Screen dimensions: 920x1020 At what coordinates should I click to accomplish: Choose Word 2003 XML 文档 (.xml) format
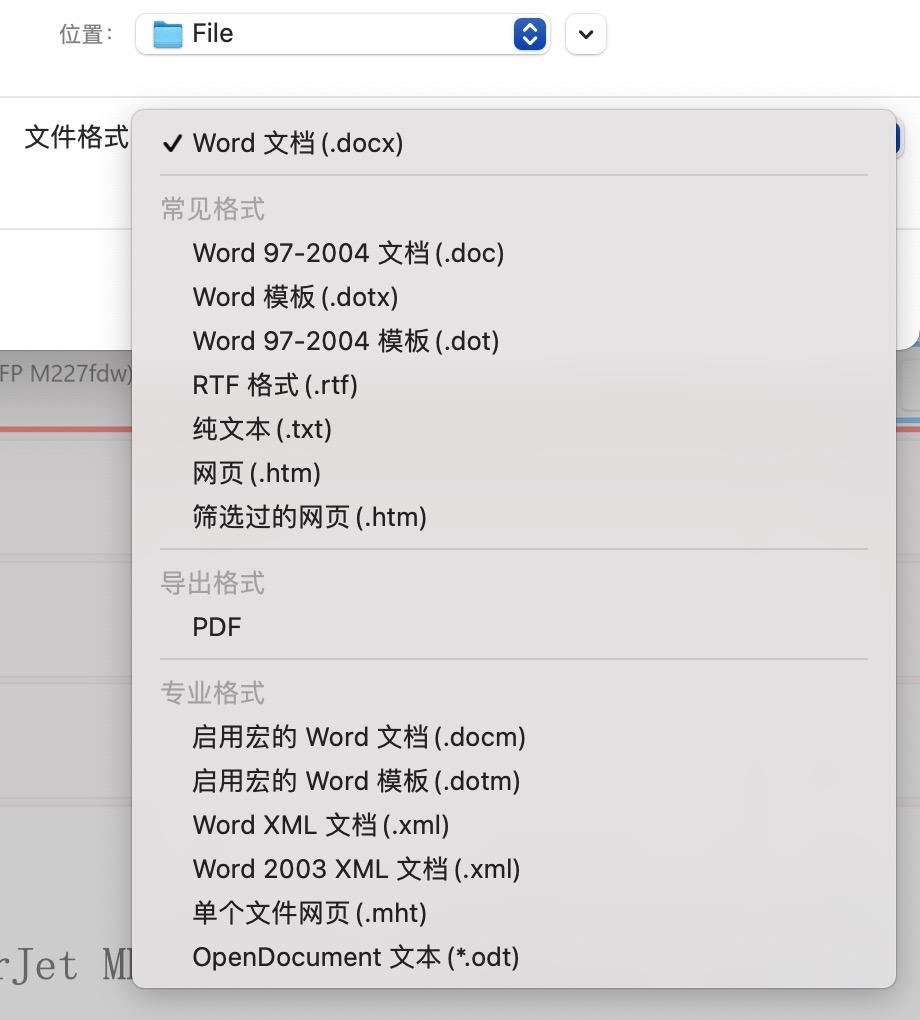(355, 869)
